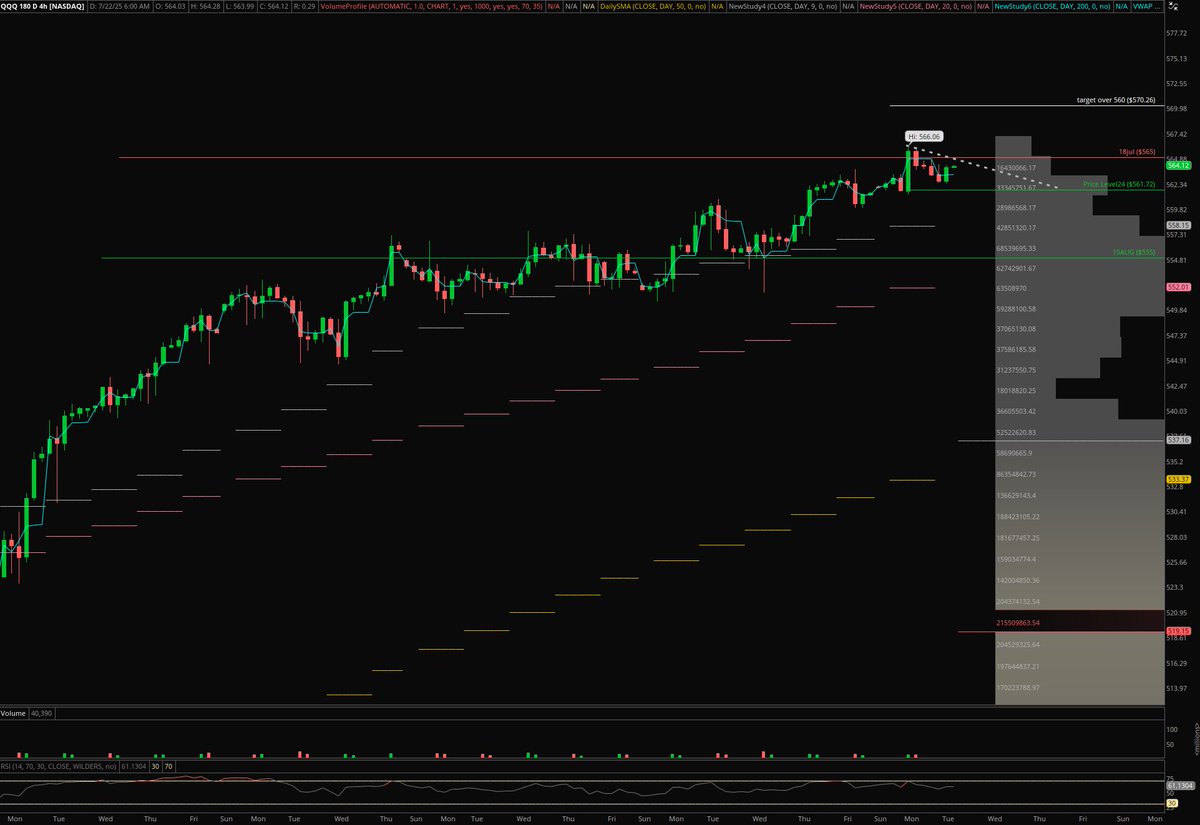Click the RSI 61.1304 axis value tag

[x=1179, y=786]
